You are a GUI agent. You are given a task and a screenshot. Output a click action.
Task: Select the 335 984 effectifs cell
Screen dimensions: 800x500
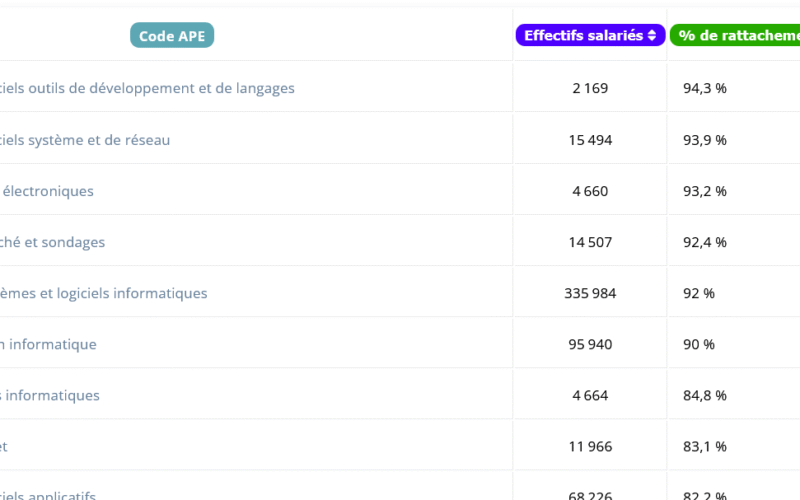(x=590, y=293)
